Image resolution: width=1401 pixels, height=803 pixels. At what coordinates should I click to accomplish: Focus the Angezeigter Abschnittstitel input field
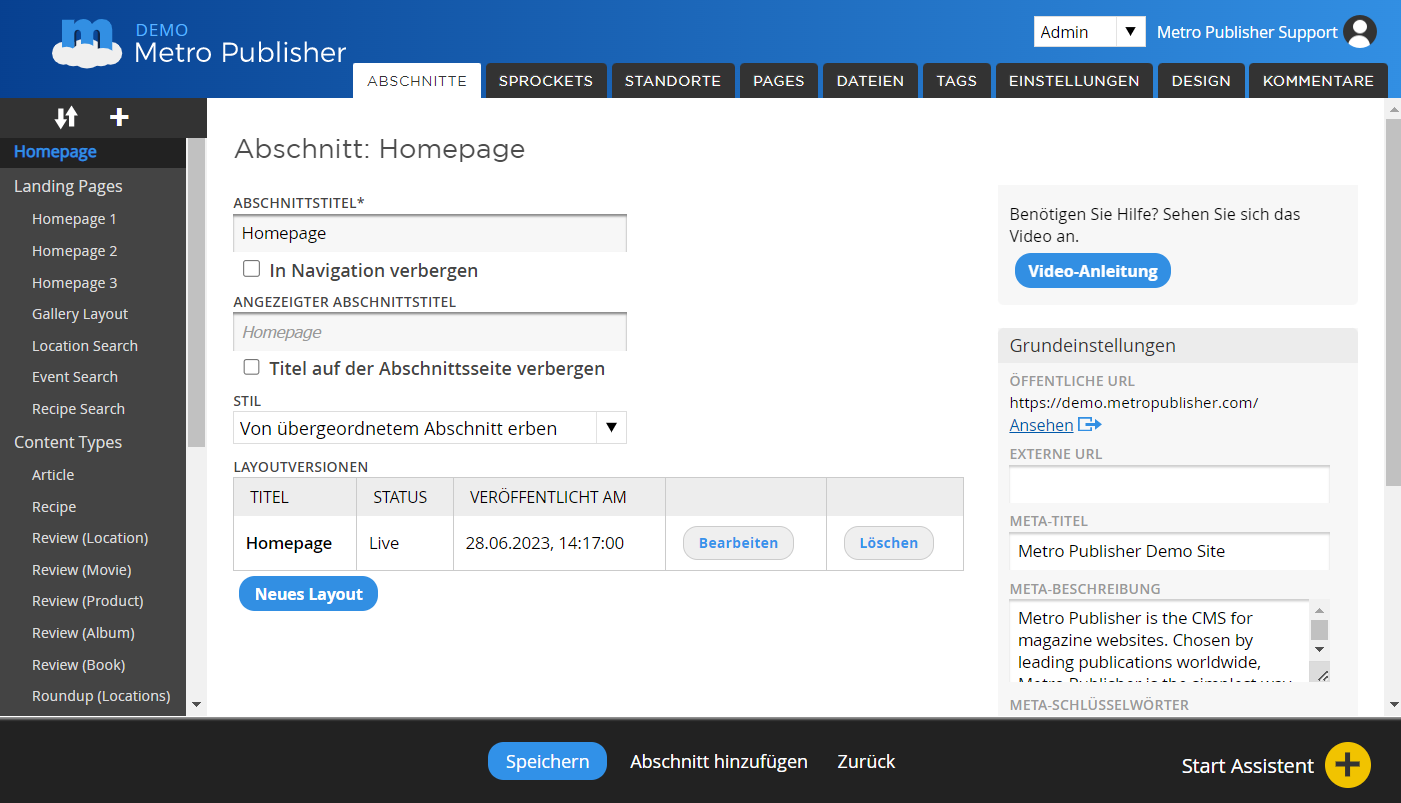pyautogui.click(x=430, y=332)
